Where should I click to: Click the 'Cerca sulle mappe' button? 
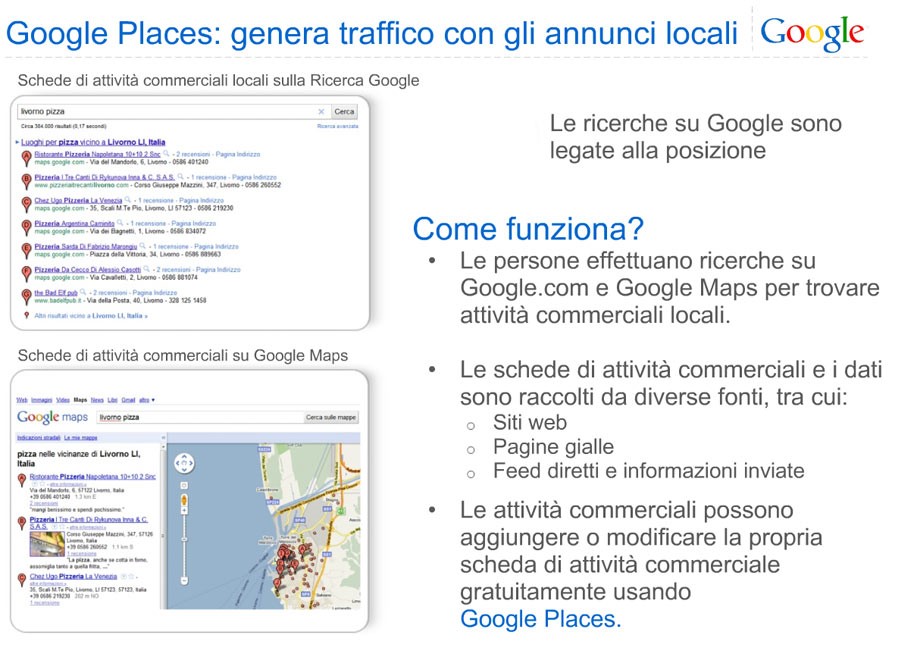[331, 417]
